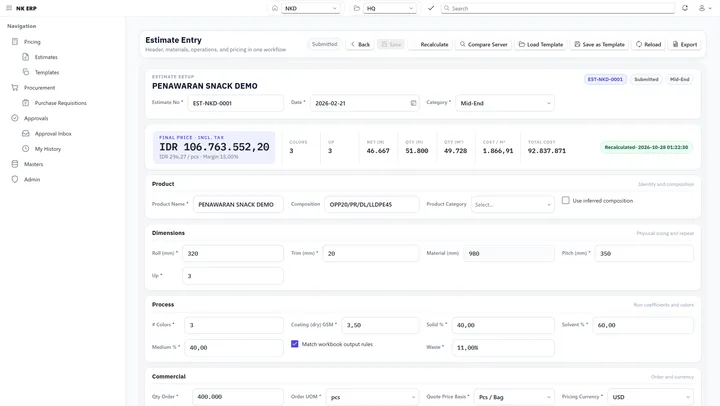
Task: Click the Recalculated timestamp badge
Action: pos(646,147)
